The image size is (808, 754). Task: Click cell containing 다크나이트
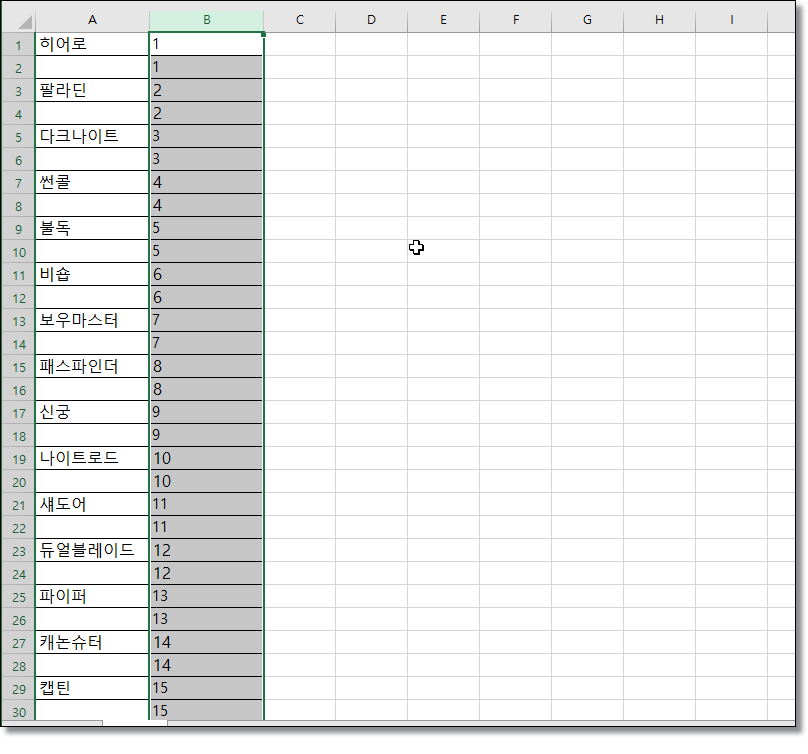coord(92,136)
